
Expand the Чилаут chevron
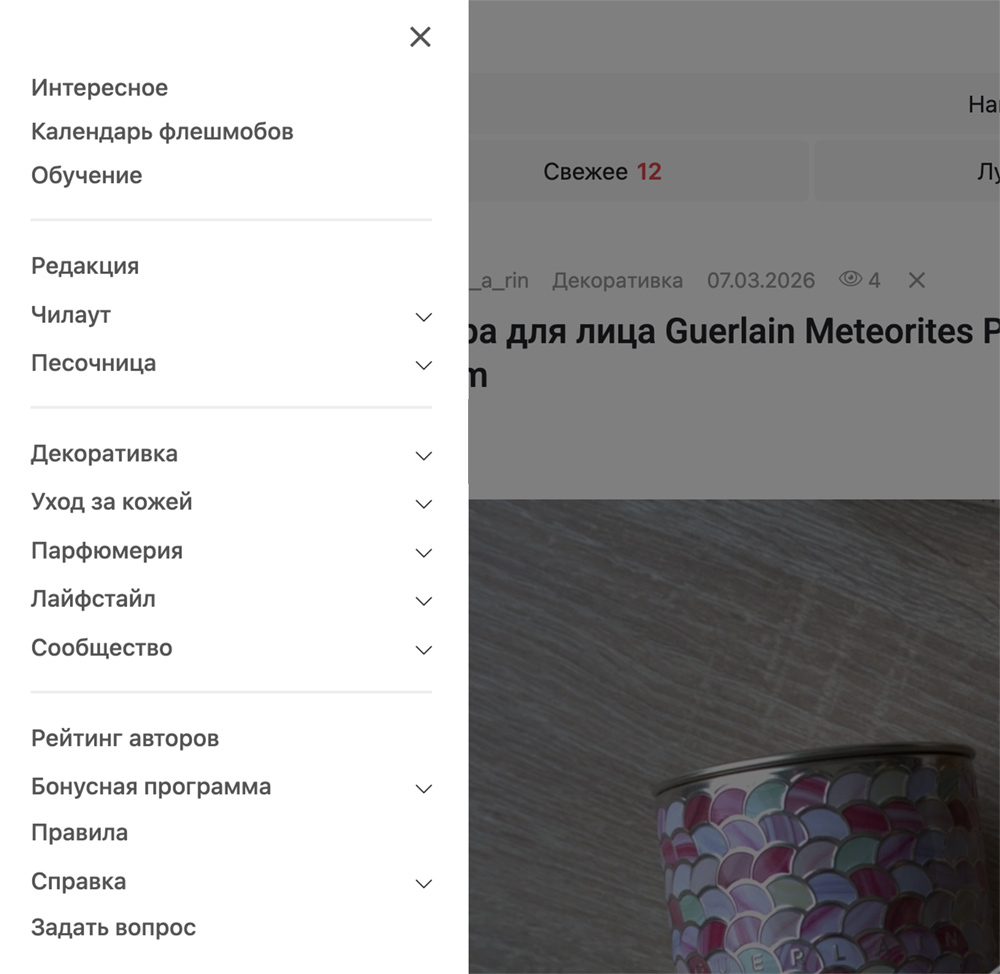[423, 317]
